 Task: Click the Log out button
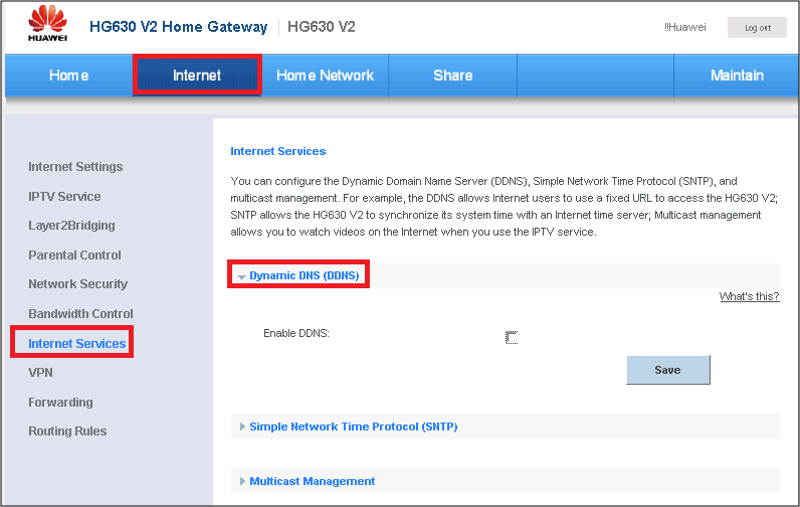coord(757,28)
